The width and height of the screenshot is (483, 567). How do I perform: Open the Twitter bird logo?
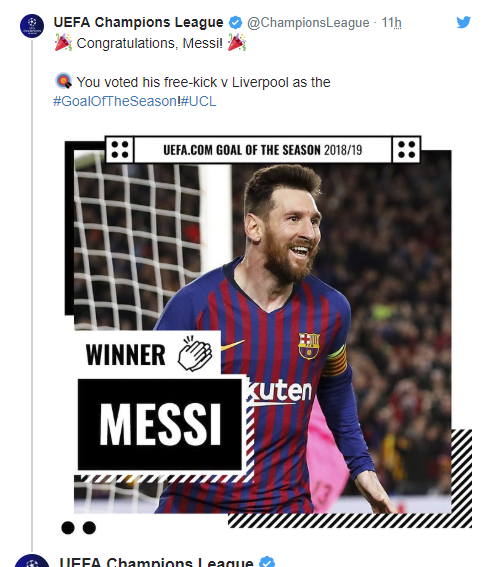pyautogui.click(x=463, y=22)
